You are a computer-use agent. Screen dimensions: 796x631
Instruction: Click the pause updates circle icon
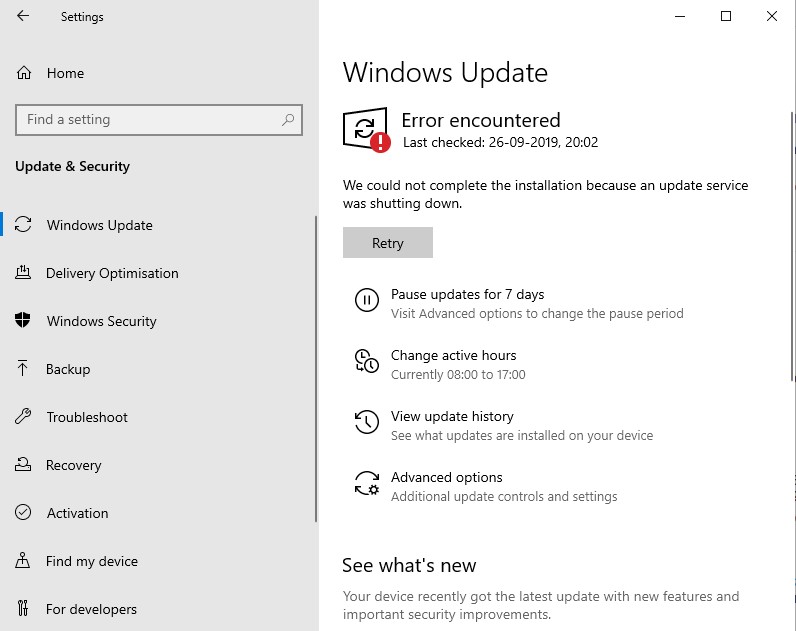click(x=367, y=300)
